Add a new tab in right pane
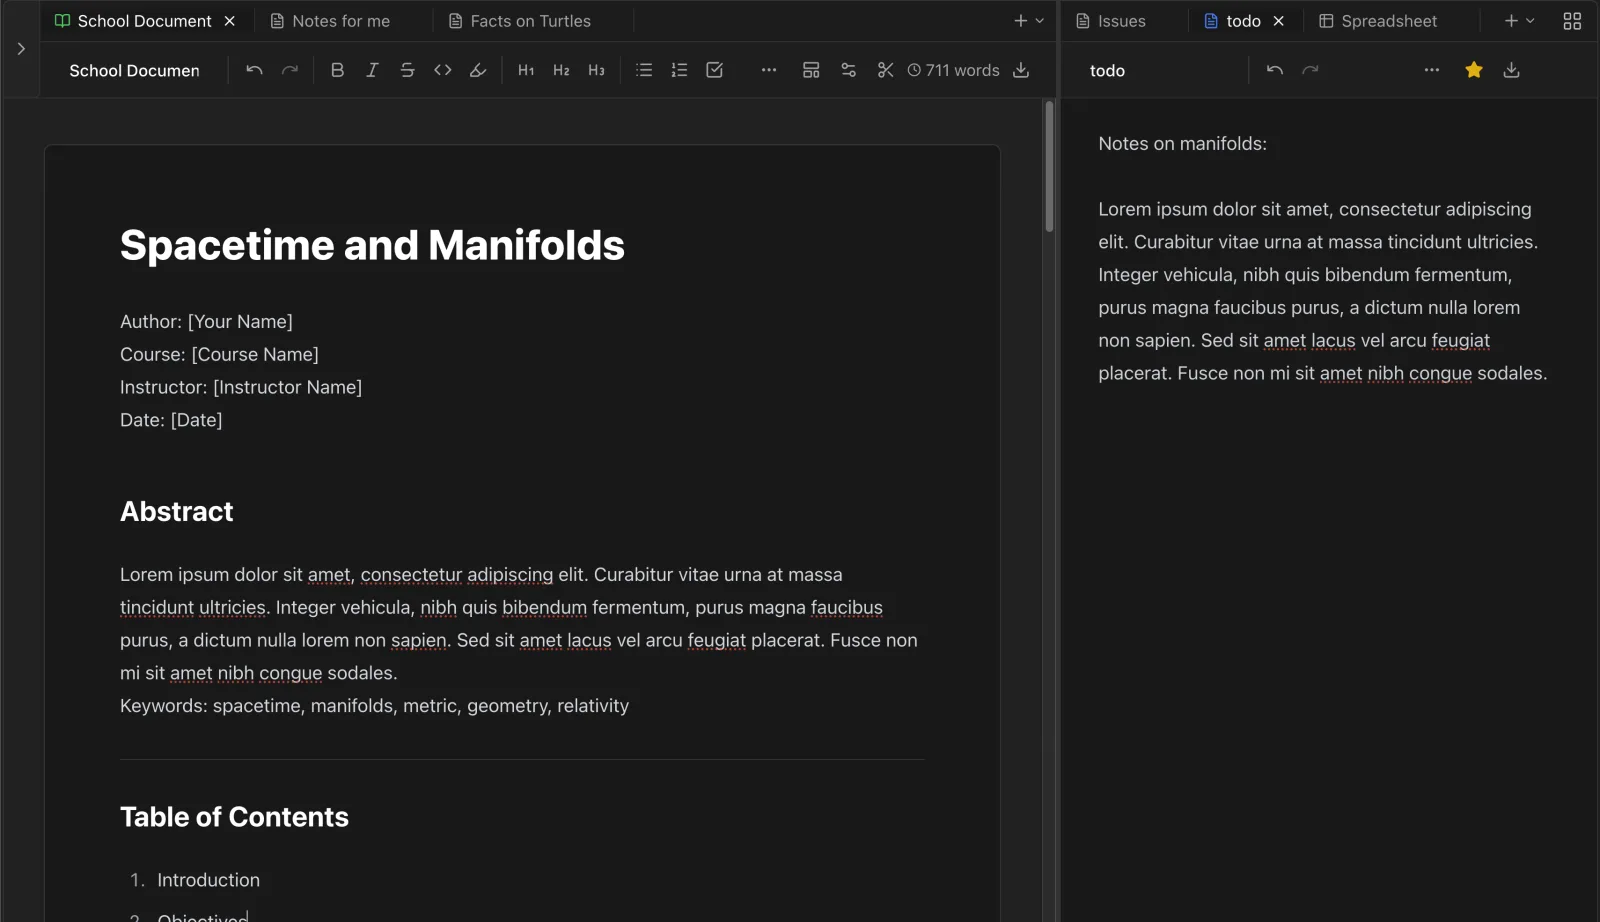 pos(1511,20)
